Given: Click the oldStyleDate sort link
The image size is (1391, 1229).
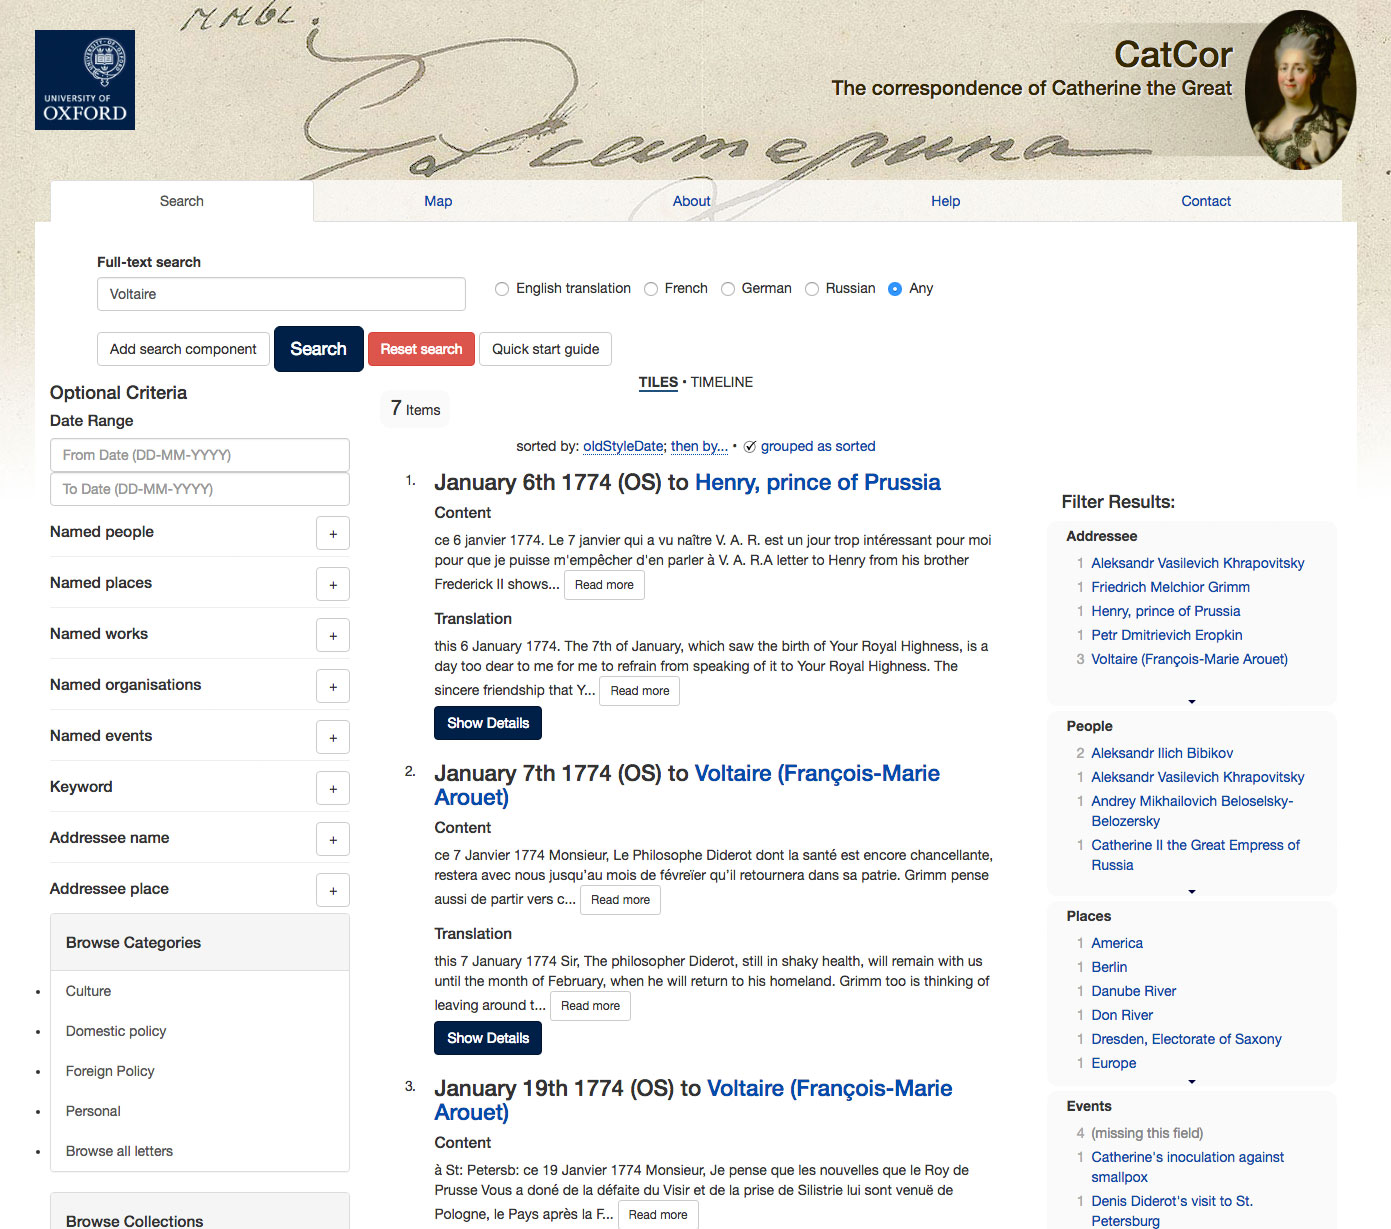Looking at the screenshot, I should [623, 446].
